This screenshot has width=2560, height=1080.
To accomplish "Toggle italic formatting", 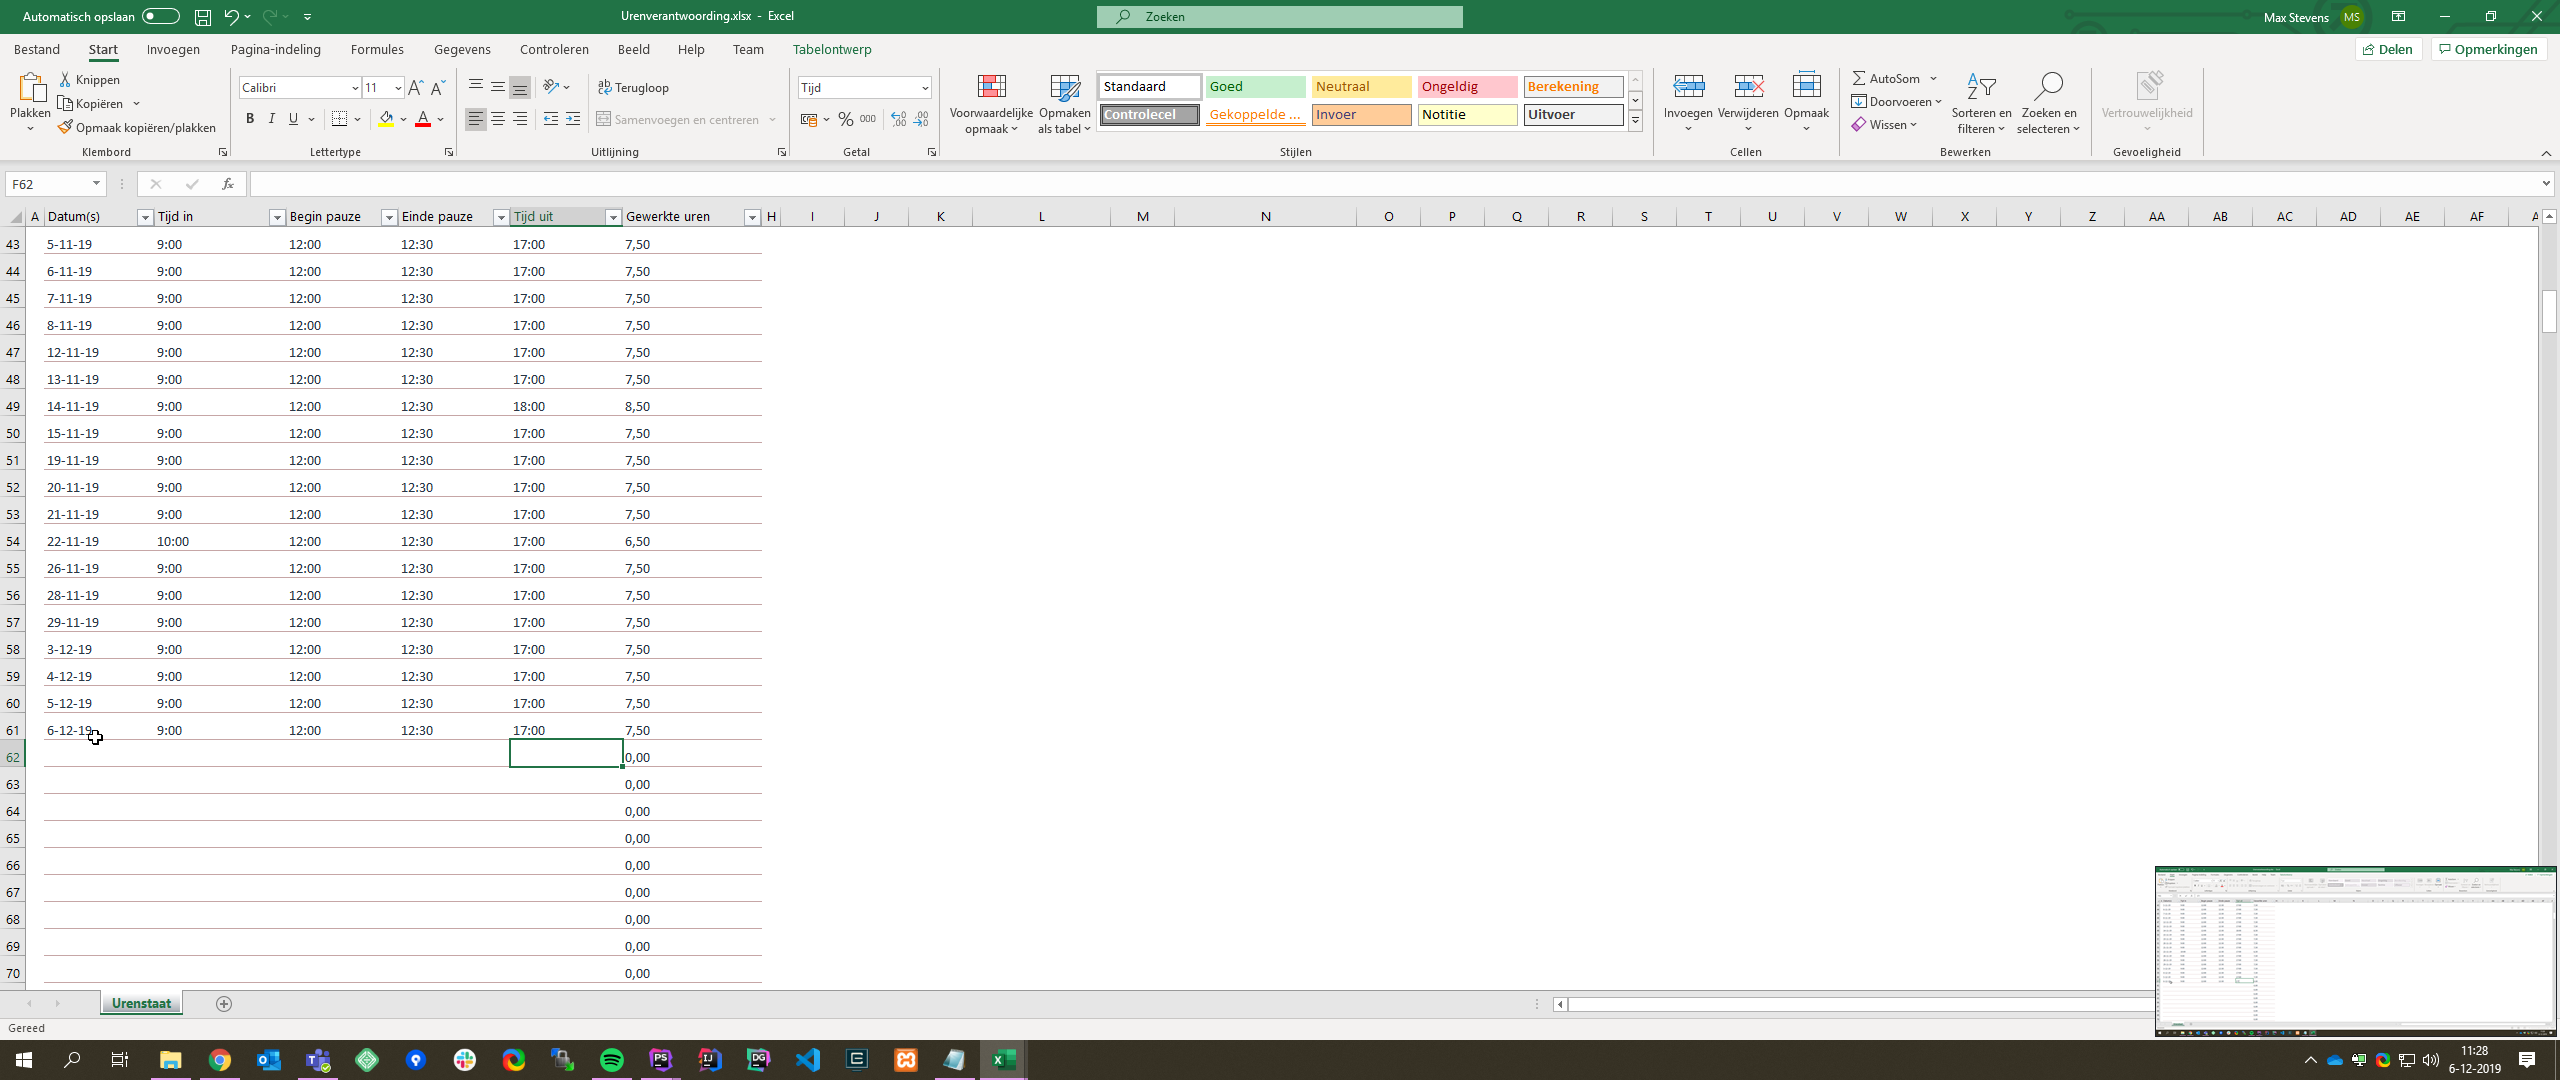I will [x=271, y=119].
